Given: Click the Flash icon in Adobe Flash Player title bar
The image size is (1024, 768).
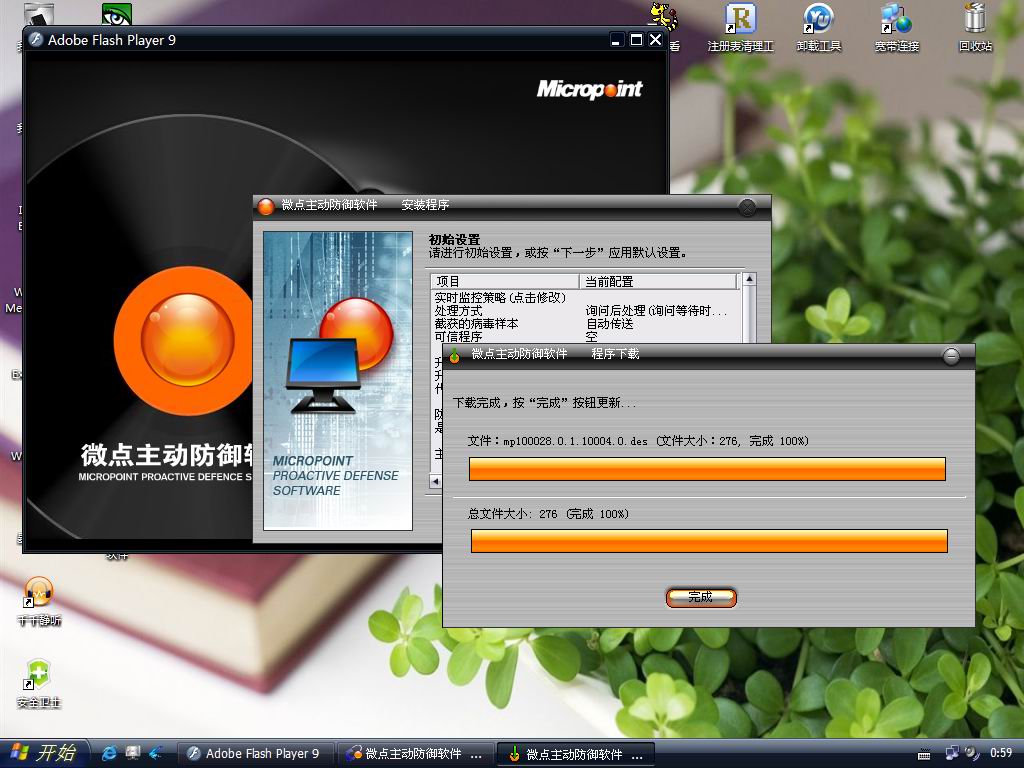Looking at the screenshot, I should pyautogui.click(x=36, y=40).
